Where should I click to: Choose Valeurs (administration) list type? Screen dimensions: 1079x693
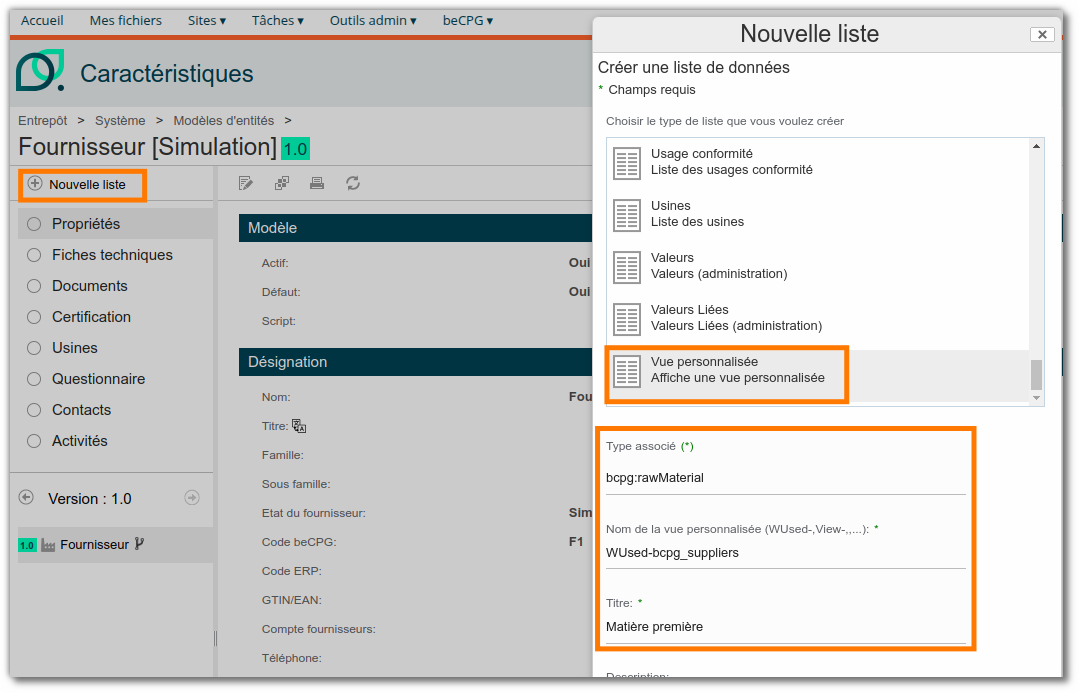[818, 266]
